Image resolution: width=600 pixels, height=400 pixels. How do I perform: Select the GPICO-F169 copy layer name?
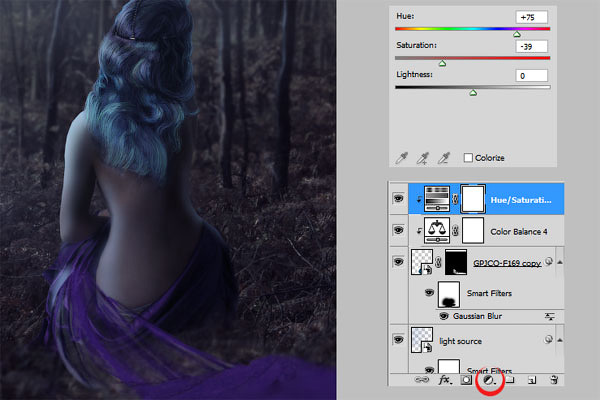[x=507, y=263]
